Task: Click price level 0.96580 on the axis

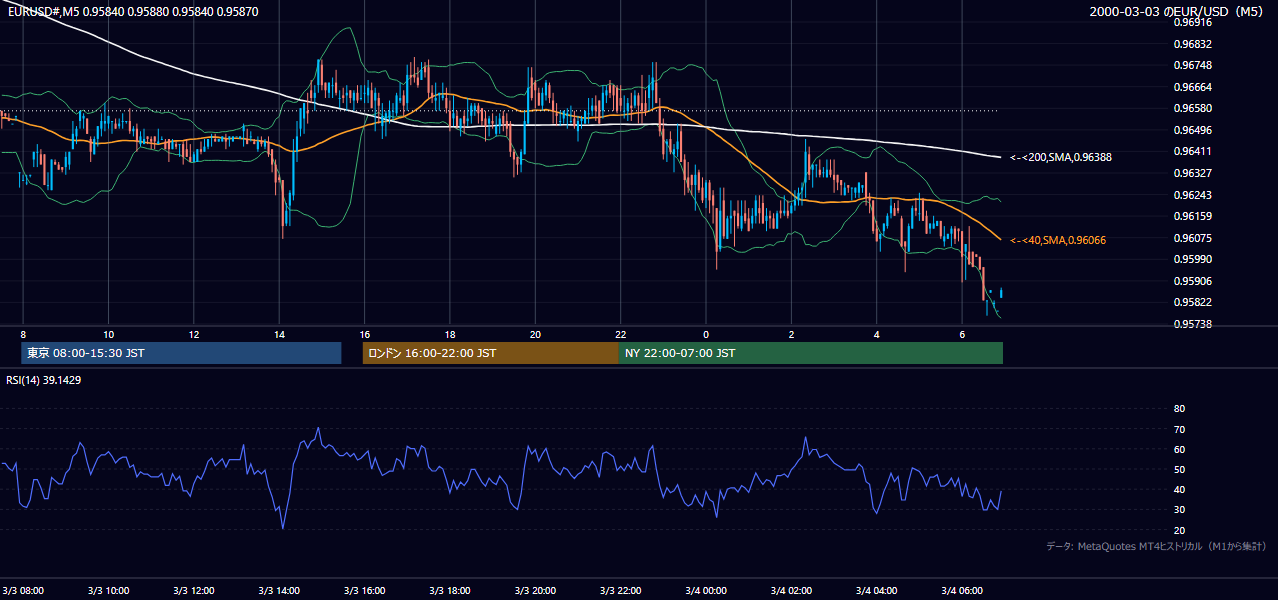Action: pyautogui.click(x=1192, y=108)
